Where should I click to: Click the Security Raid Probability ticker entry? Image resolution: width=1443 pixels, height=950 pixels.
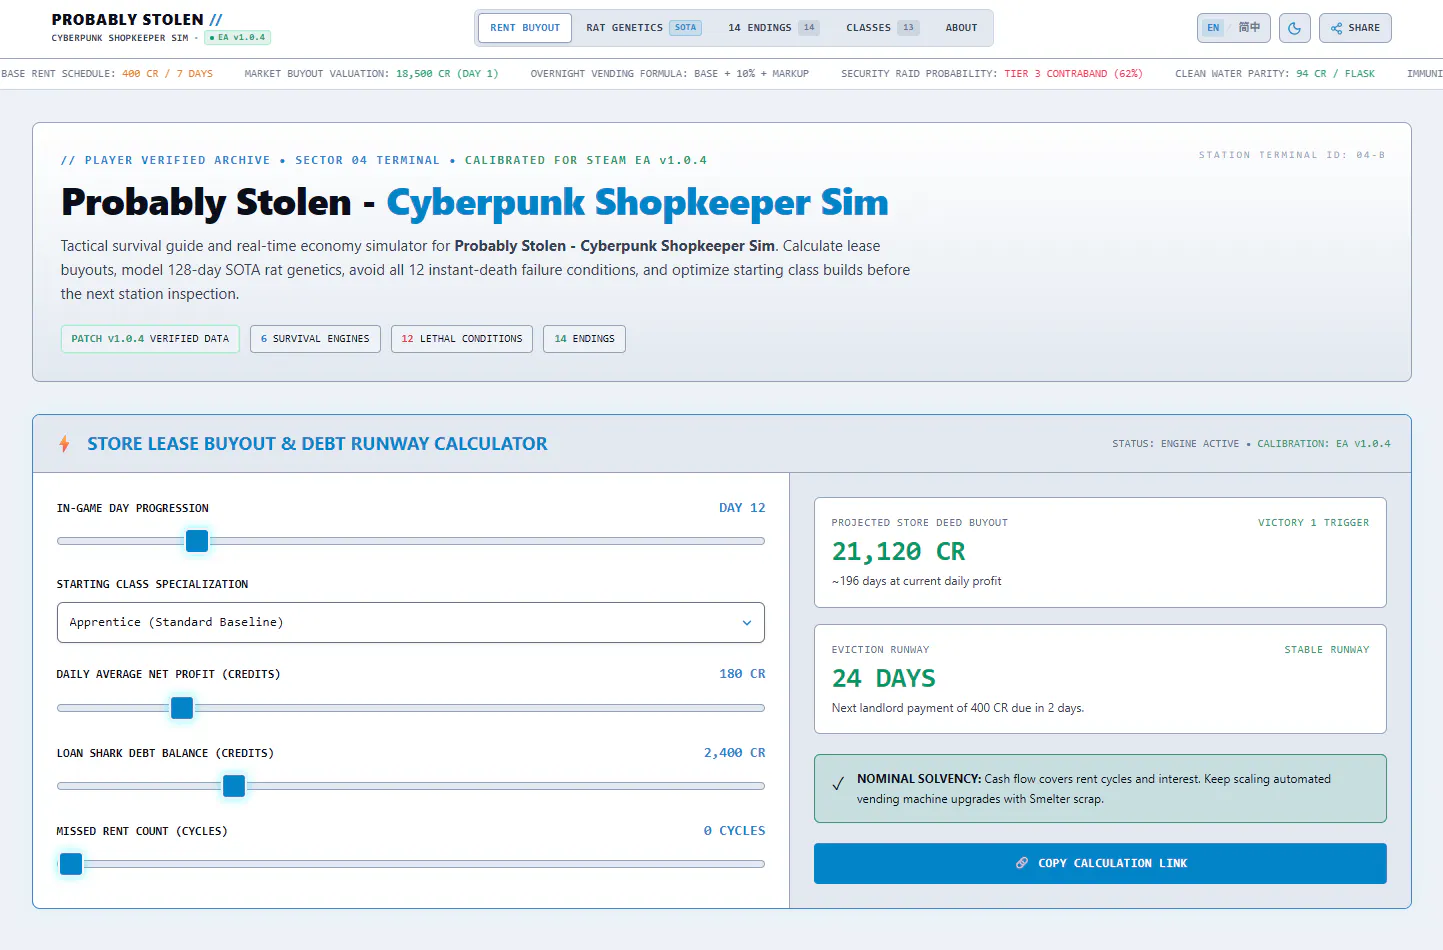point(992,74)
